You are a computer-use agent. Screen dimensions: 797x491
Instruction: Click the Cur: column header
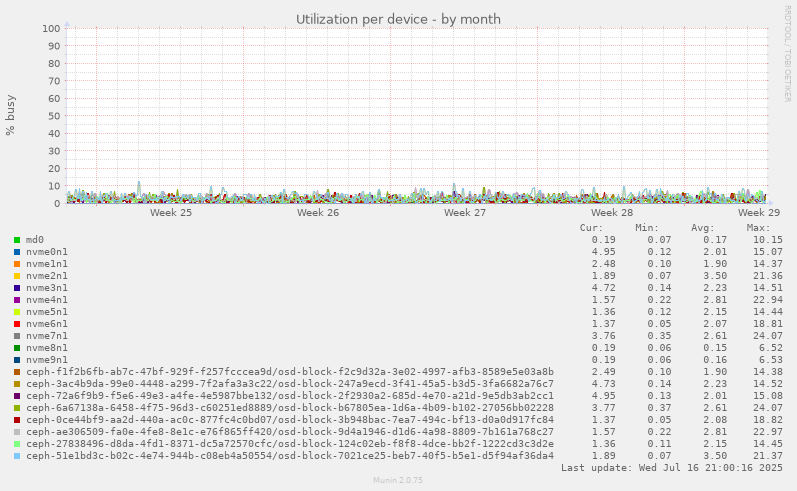click(x=591, y=228)
